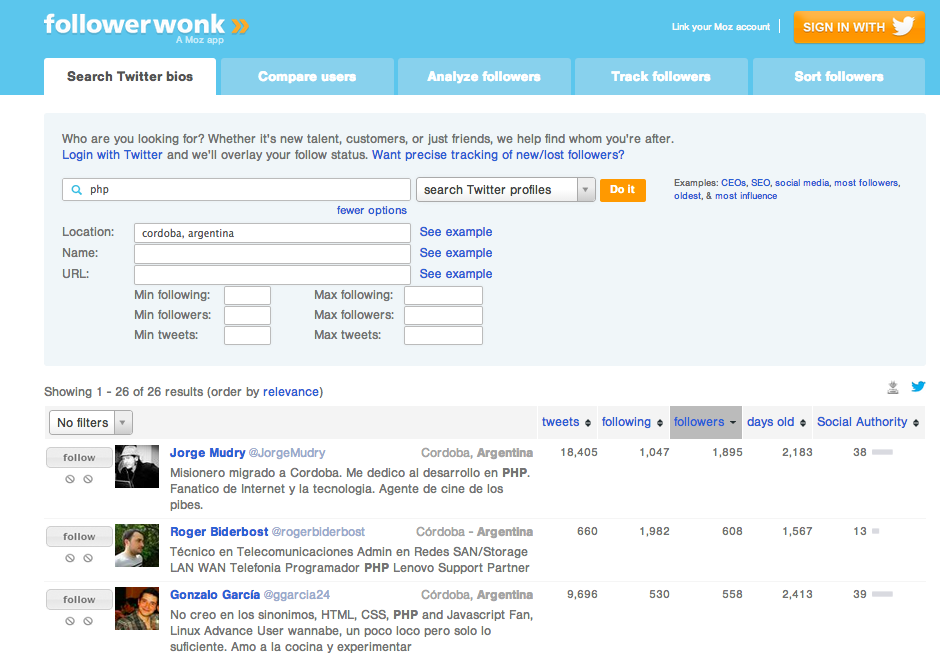
Task: Click the followerwonk logo
Action: tap(146, 28)
